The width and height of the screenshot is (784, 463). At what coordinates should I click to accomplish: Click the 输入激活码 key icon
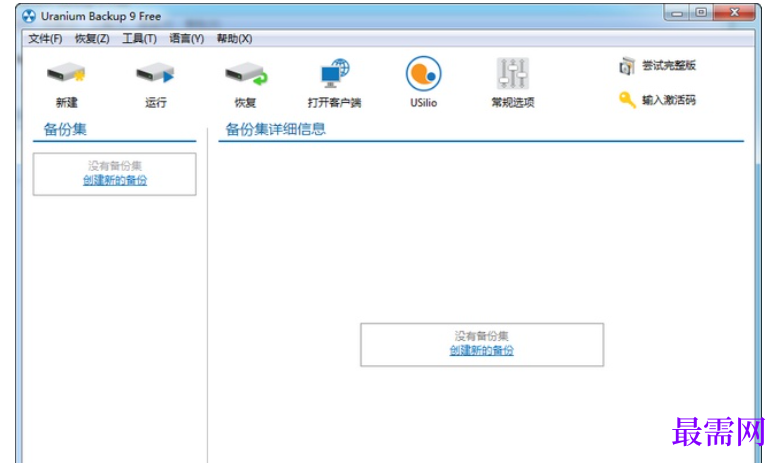(626, 100)
